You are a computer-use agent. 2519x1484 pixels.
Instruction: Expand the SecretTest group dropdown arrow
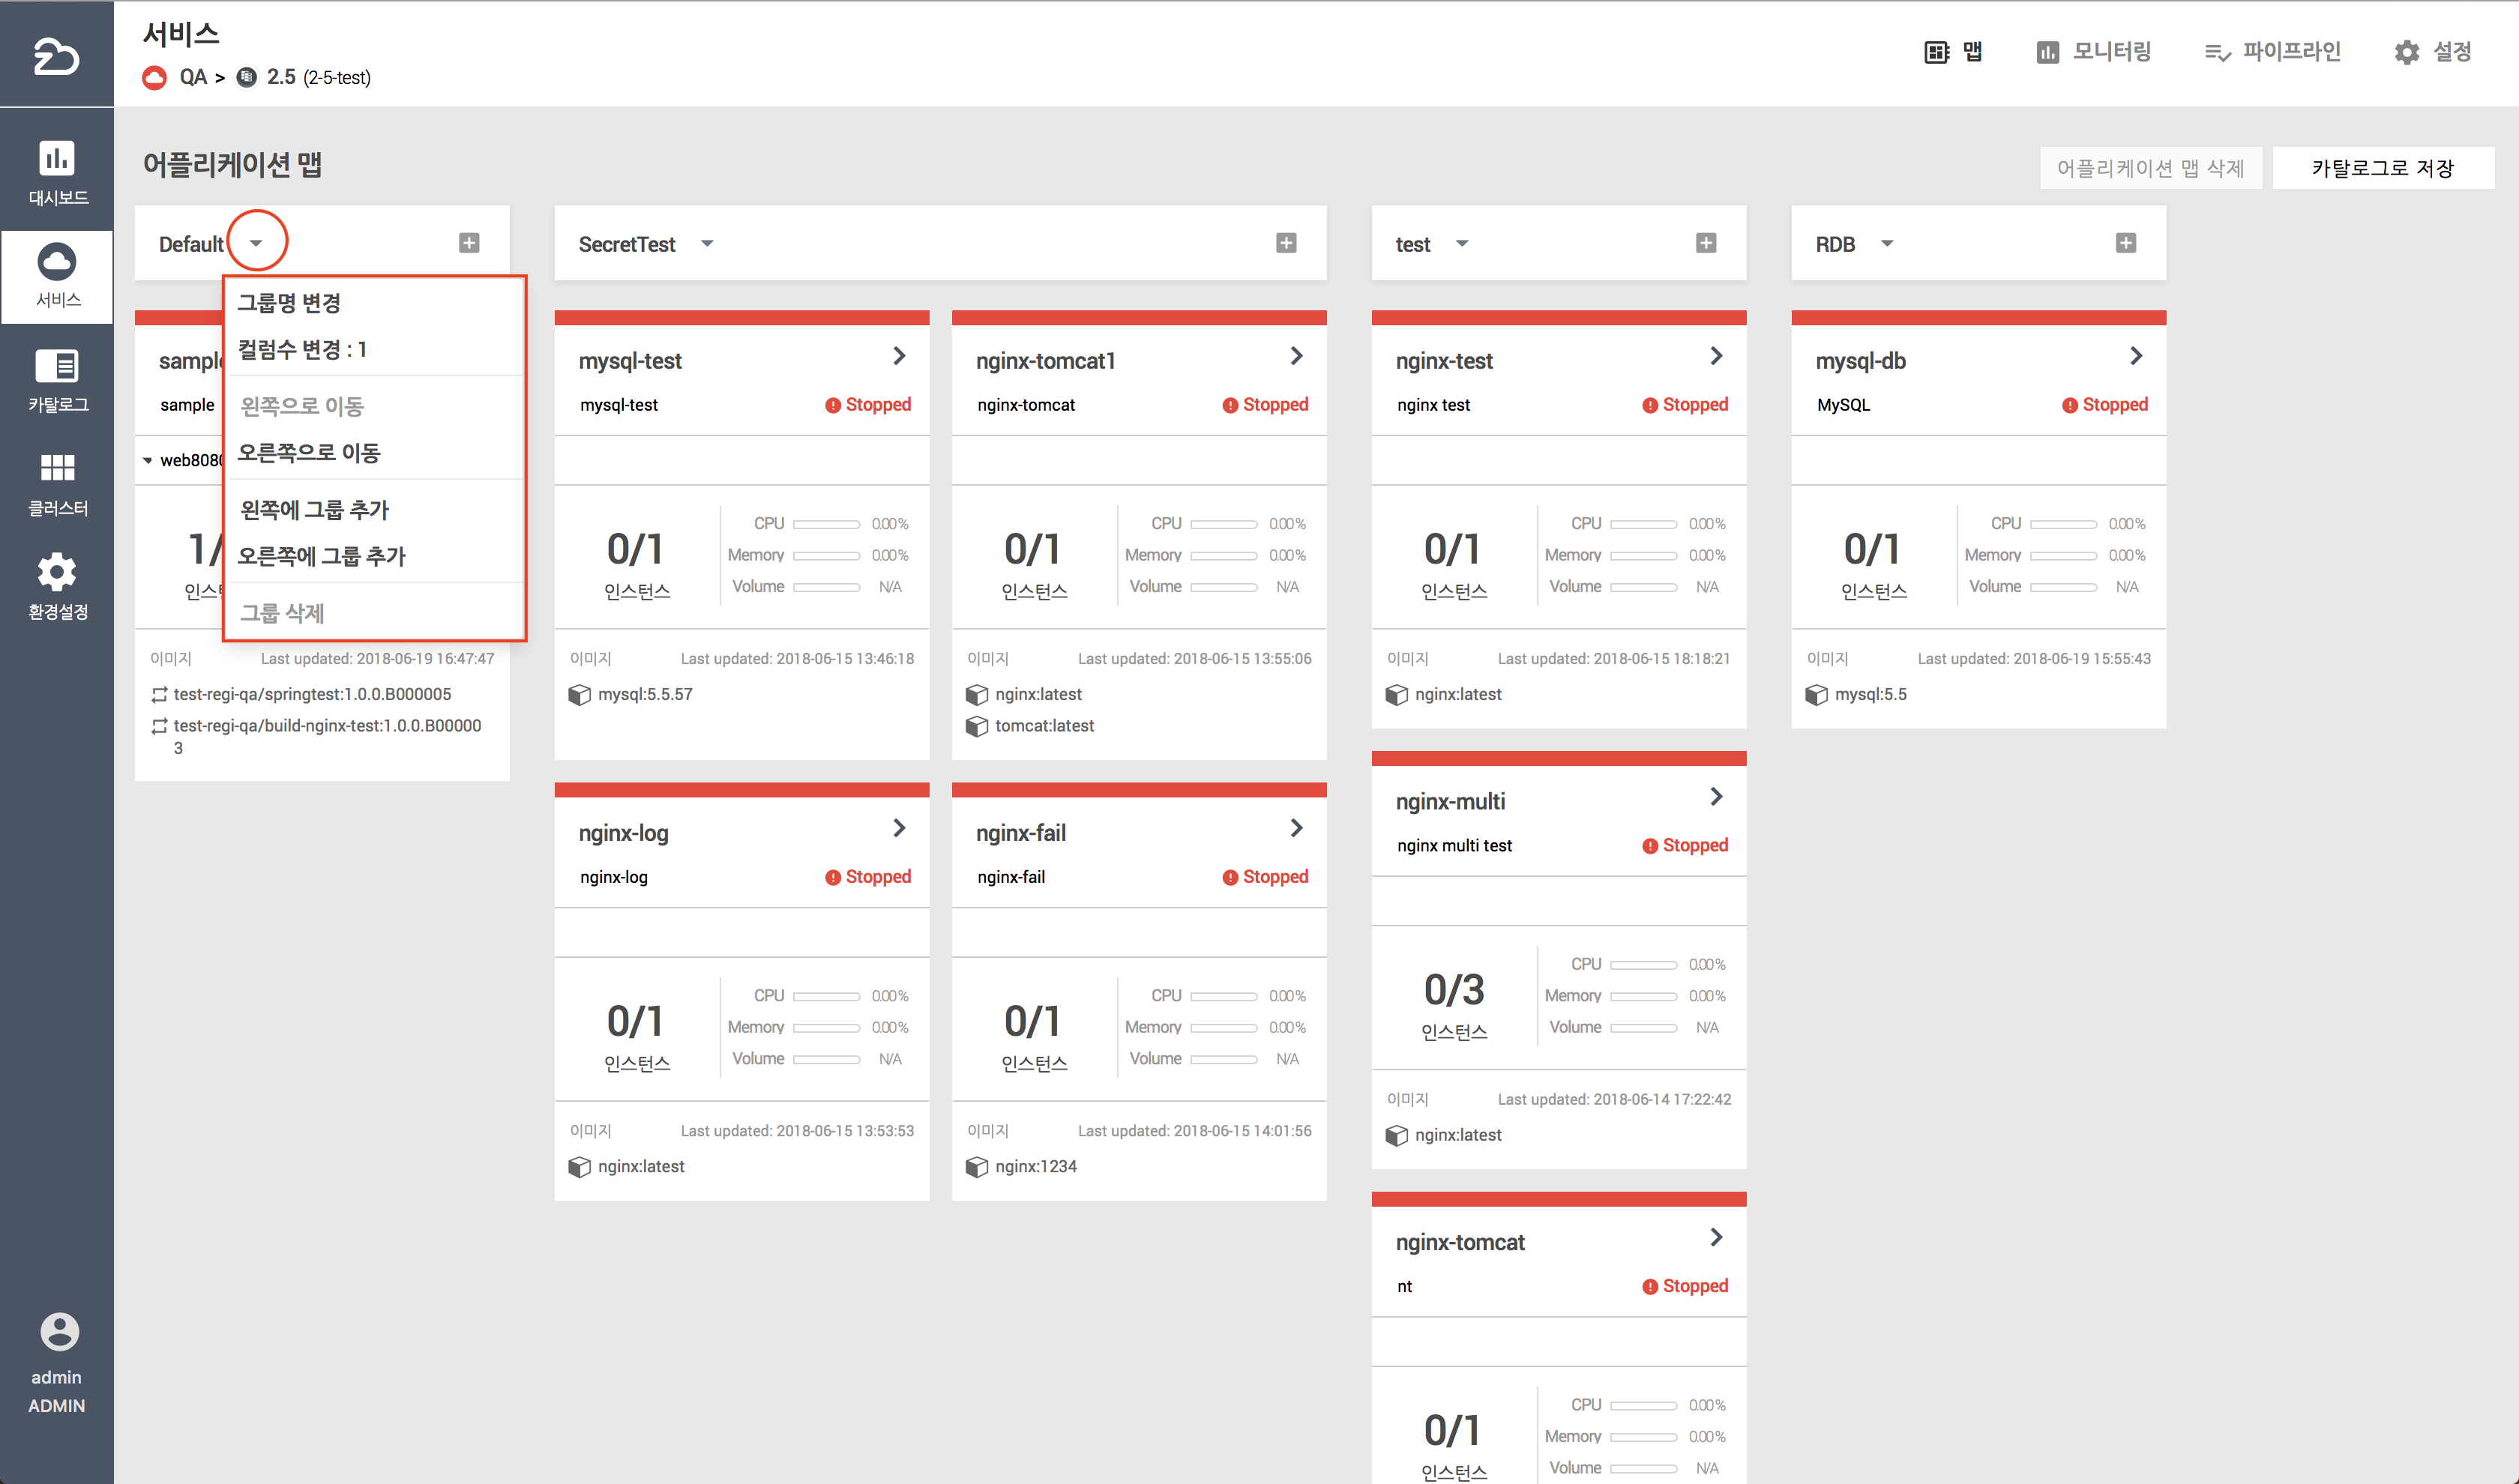tap(707, 244)
